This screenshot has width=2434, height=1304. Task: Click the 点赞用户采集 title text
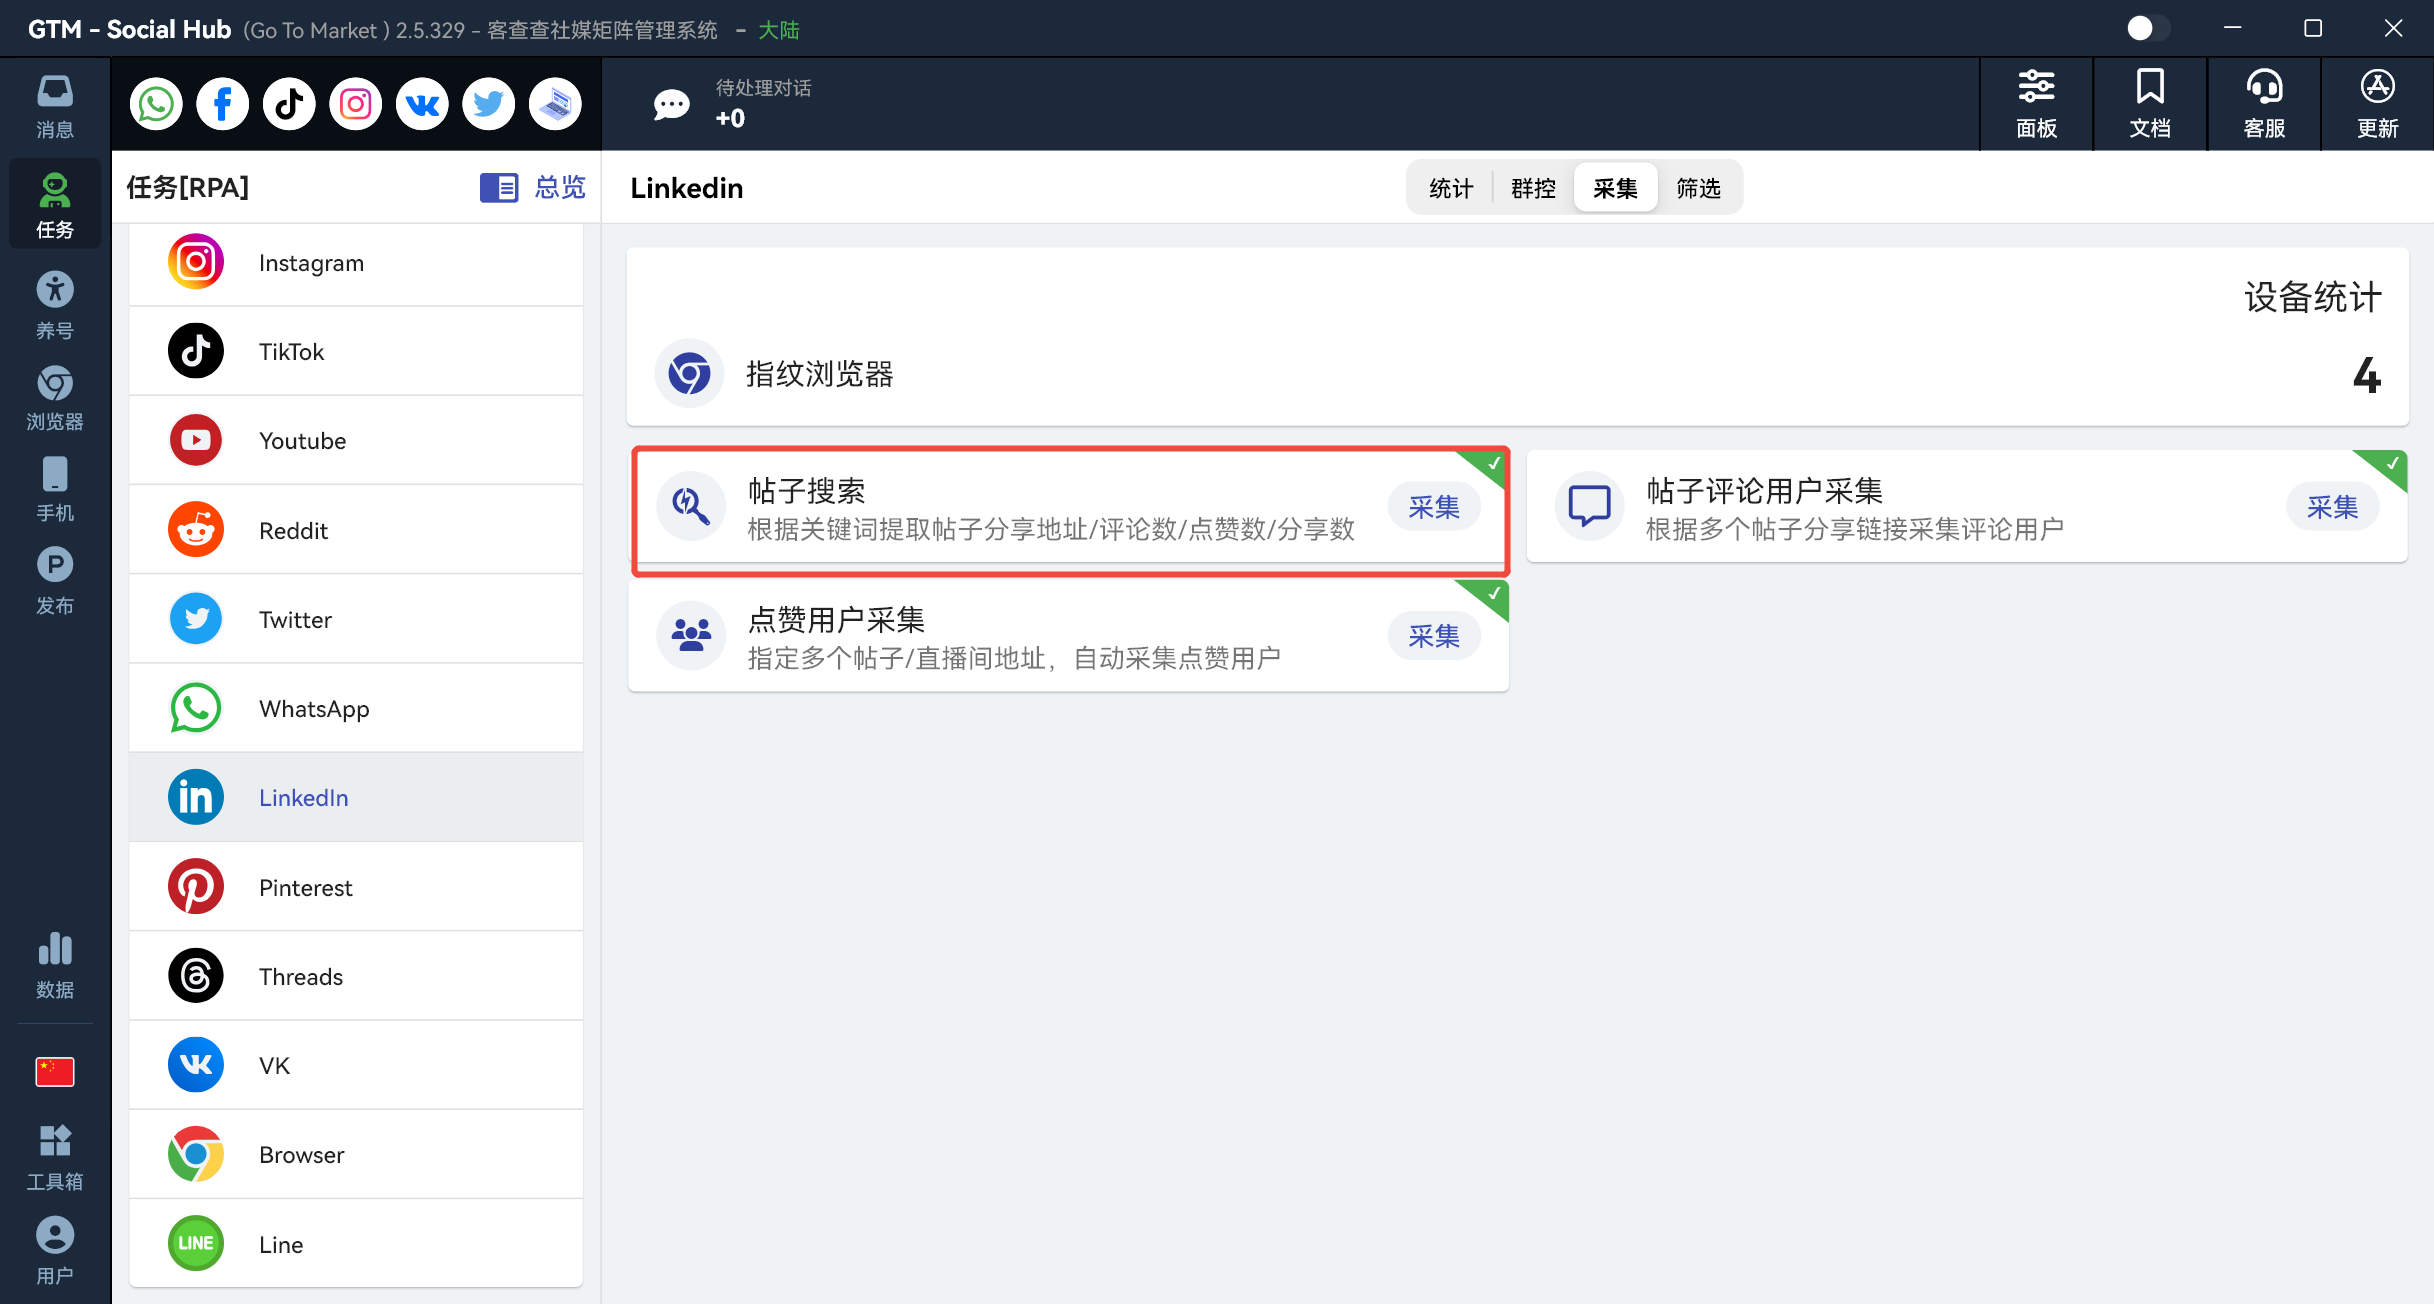click(x=836, y=620)
